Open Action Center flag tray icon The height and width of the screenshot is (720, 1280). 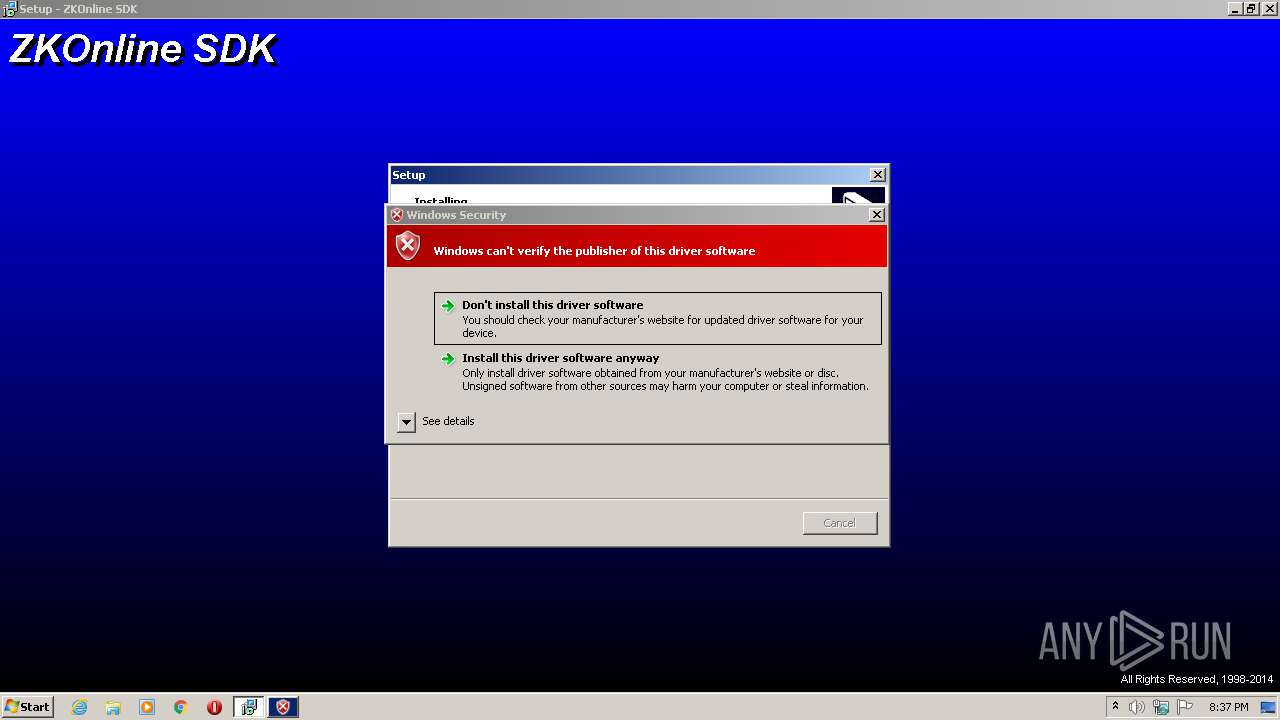[x=1185, y=707]
